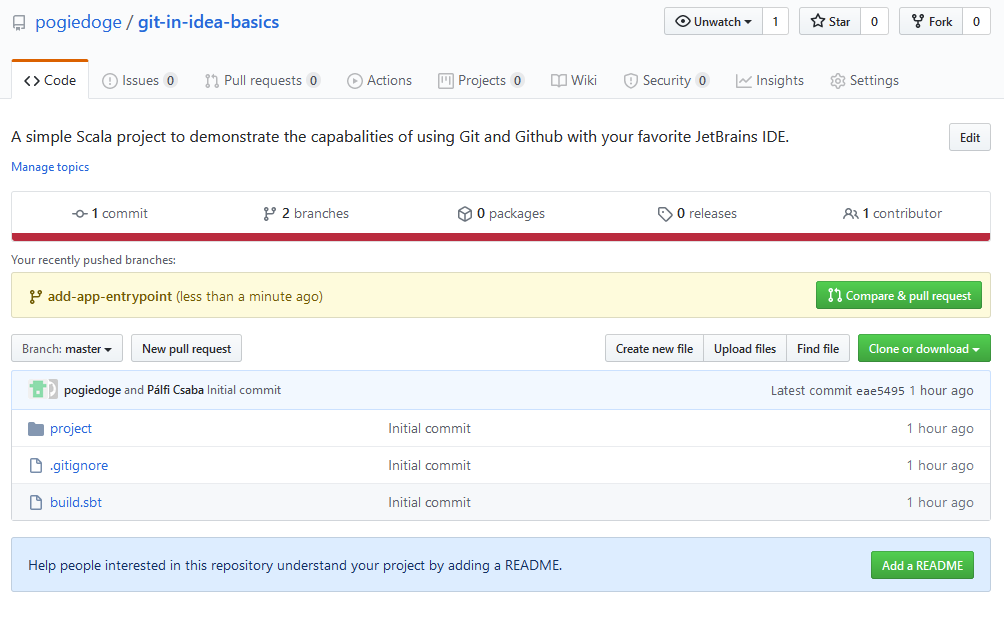Click the forks count next to Fork

click(976, 22)
